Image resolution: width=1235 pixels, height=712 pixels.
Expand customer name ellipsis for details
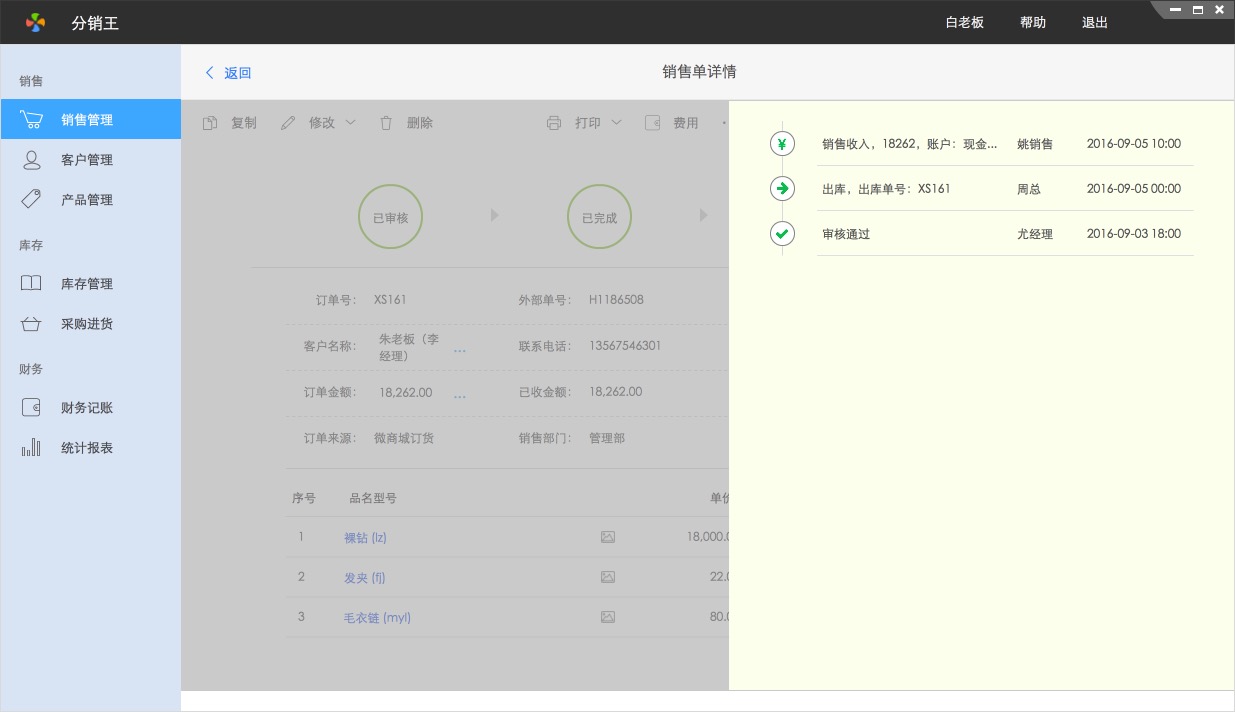459,351
